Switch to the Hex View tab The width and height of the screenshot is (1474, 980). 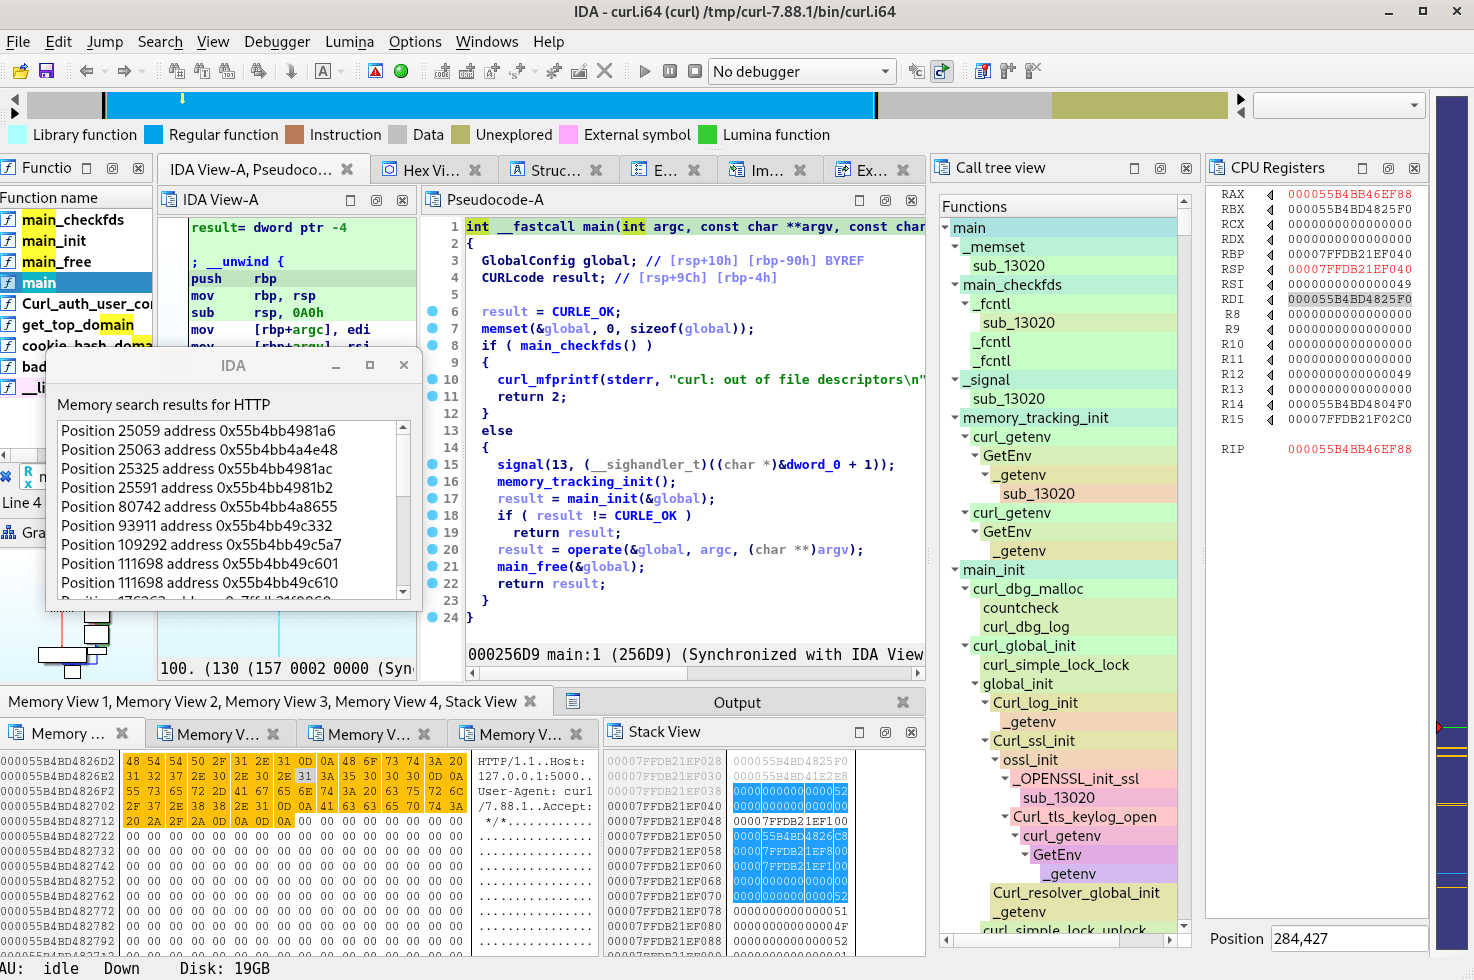click(430, 170)
